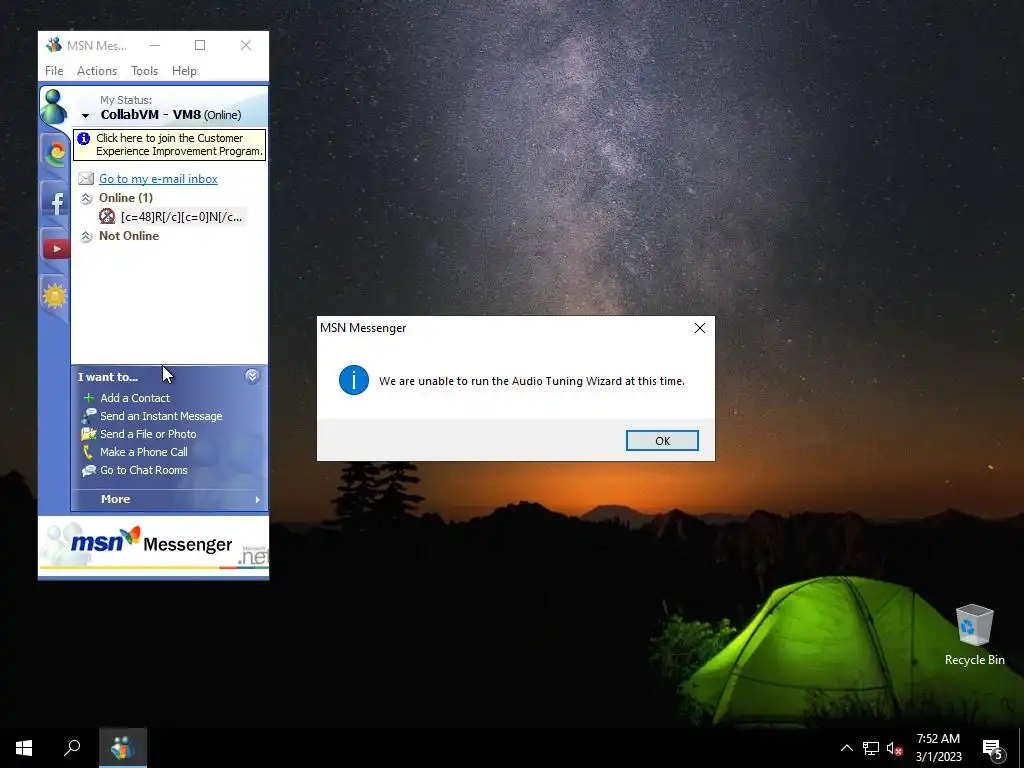Image resolution: width=1024 pixels, height=768 pixels.
Task: Close the MSN Messenger error dialog
Action: (699, 328)
